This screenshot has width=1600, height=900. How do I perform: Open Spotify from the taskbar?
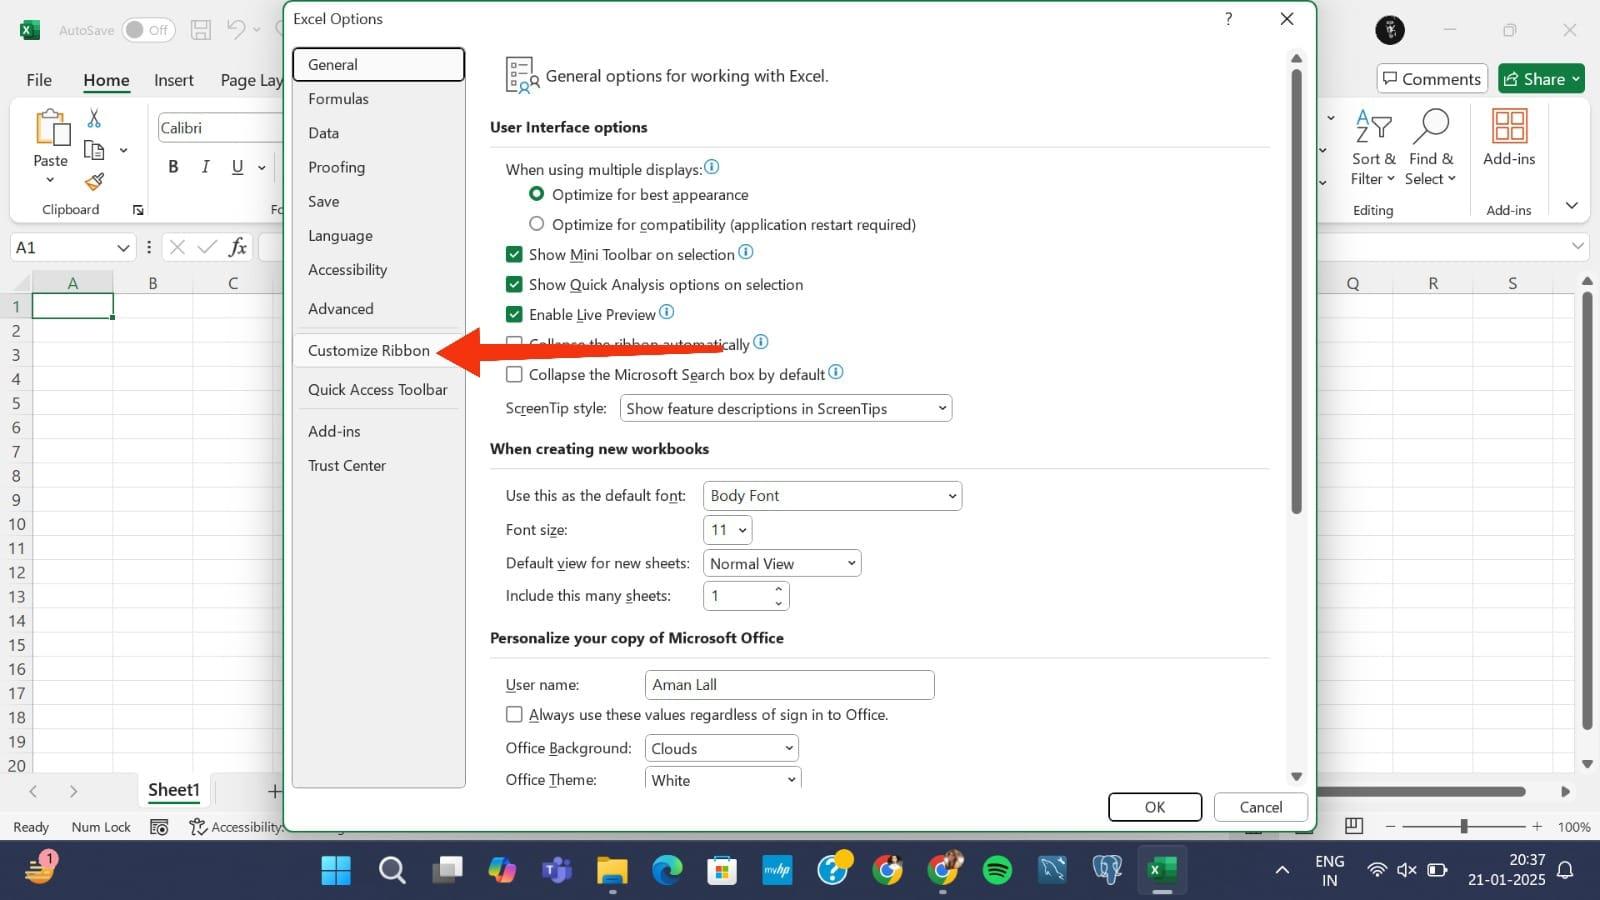click(x=997, y=870)
